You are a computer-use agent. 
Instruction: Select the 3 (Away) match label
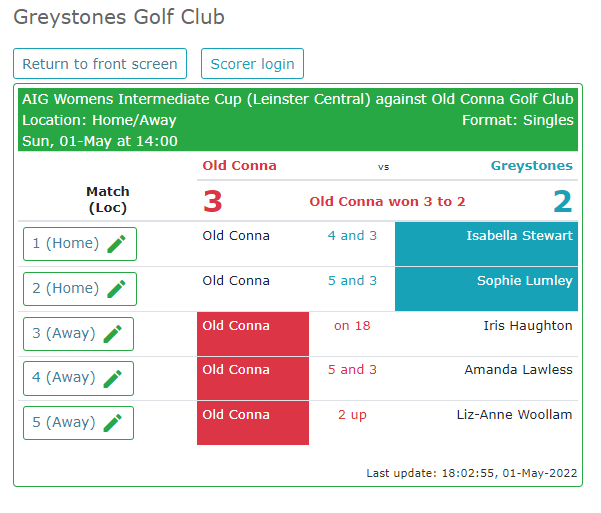(64, 333)
